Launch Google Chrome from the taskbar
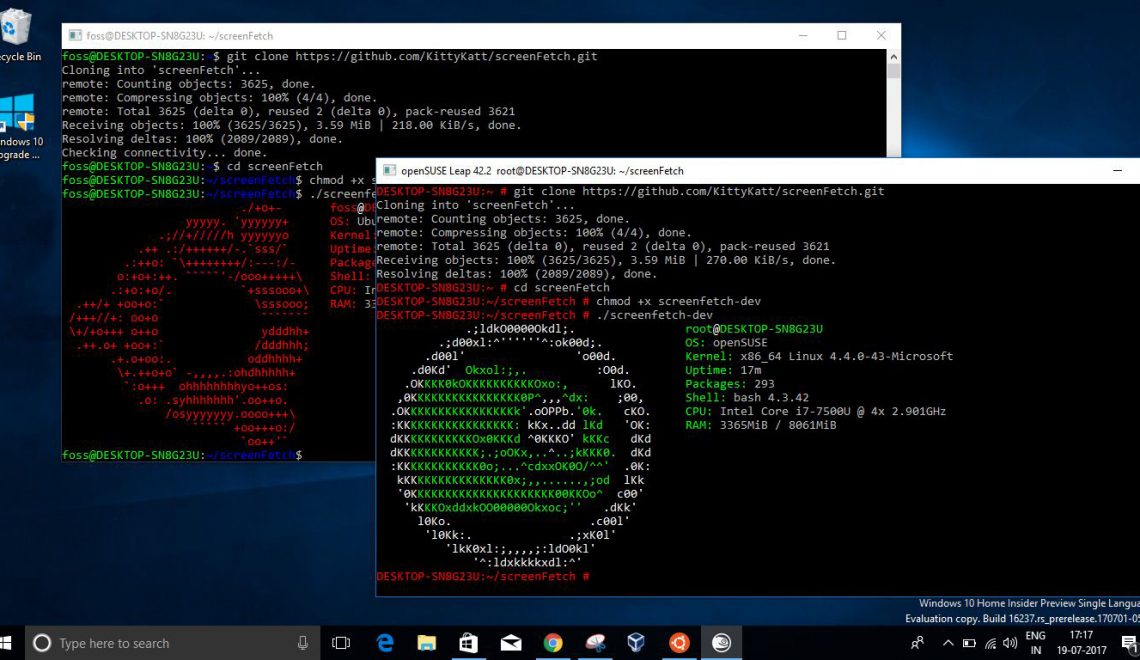The height and width of the screenshot is (660, 1140). coord(553,643)
